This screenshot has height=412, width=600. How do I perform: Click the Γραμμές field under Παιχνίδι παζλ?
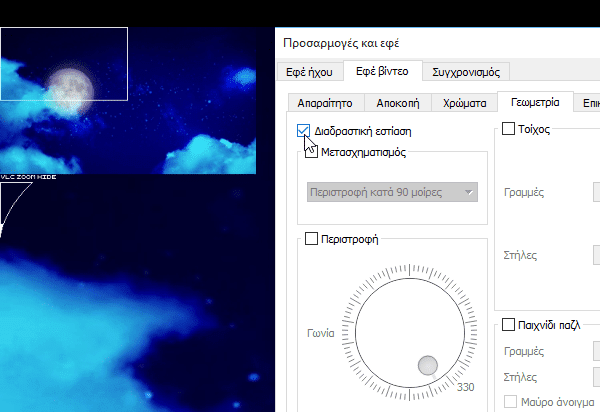pos(597,351)
